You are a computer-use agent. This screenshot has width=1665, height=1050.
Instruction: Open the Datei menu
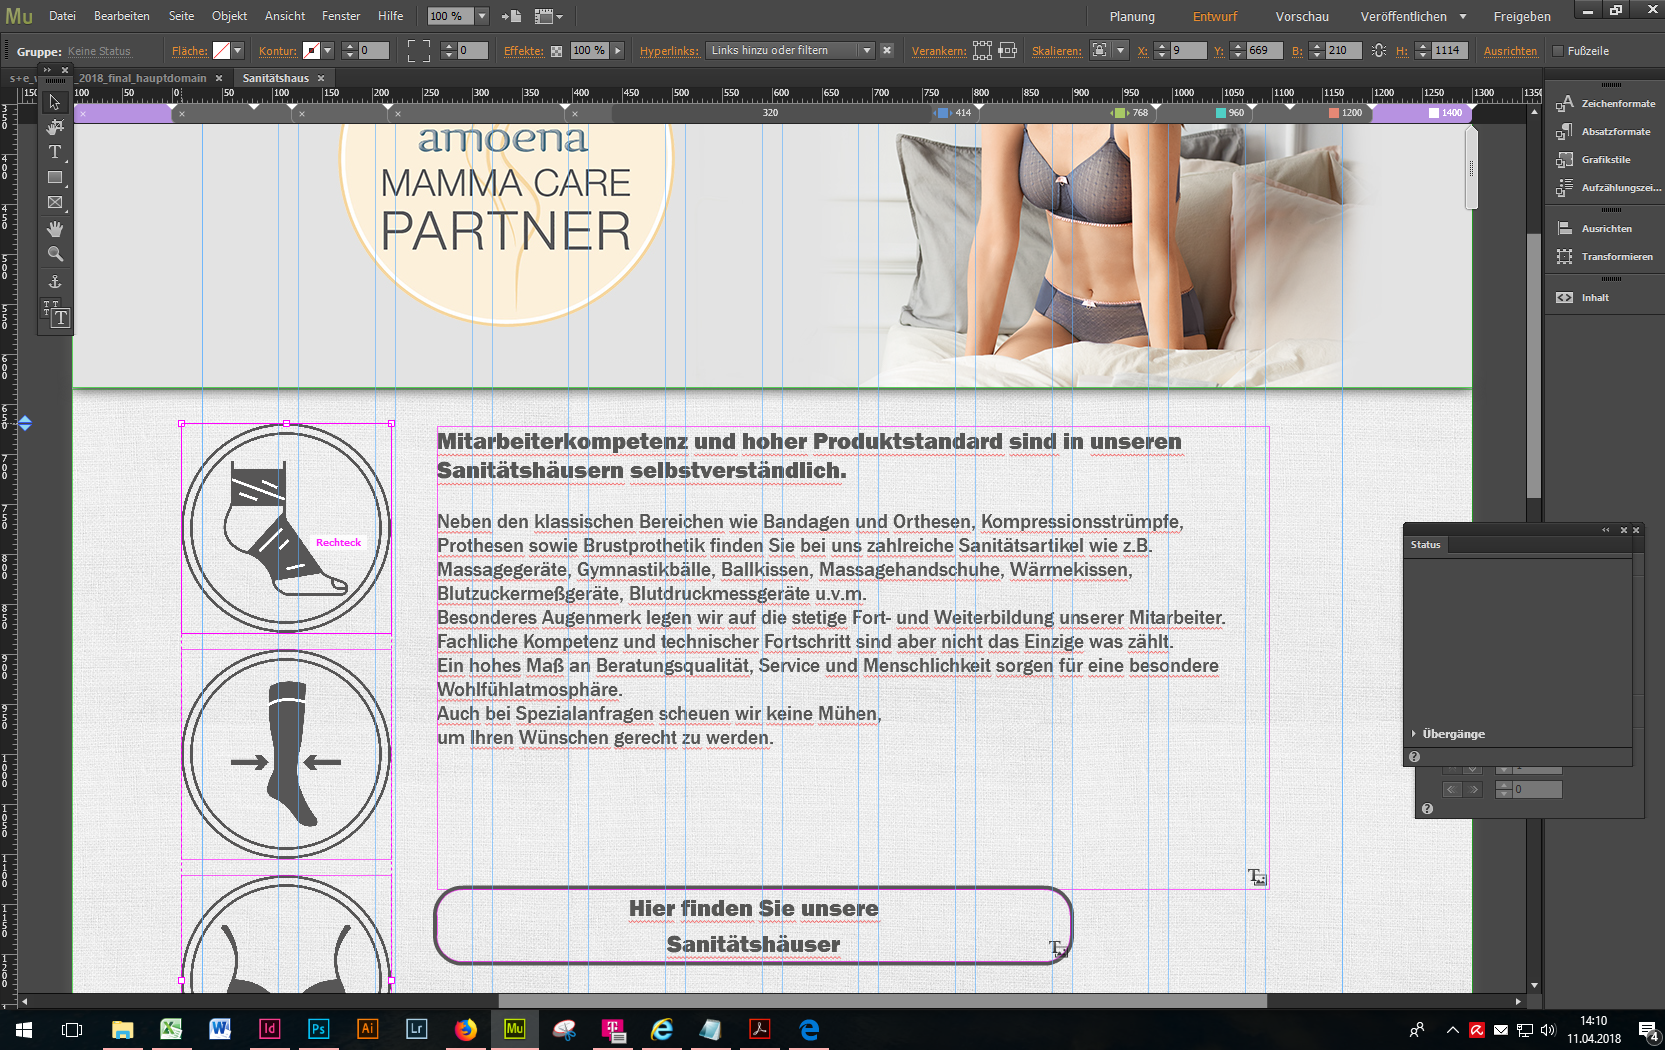click(62, 16)
